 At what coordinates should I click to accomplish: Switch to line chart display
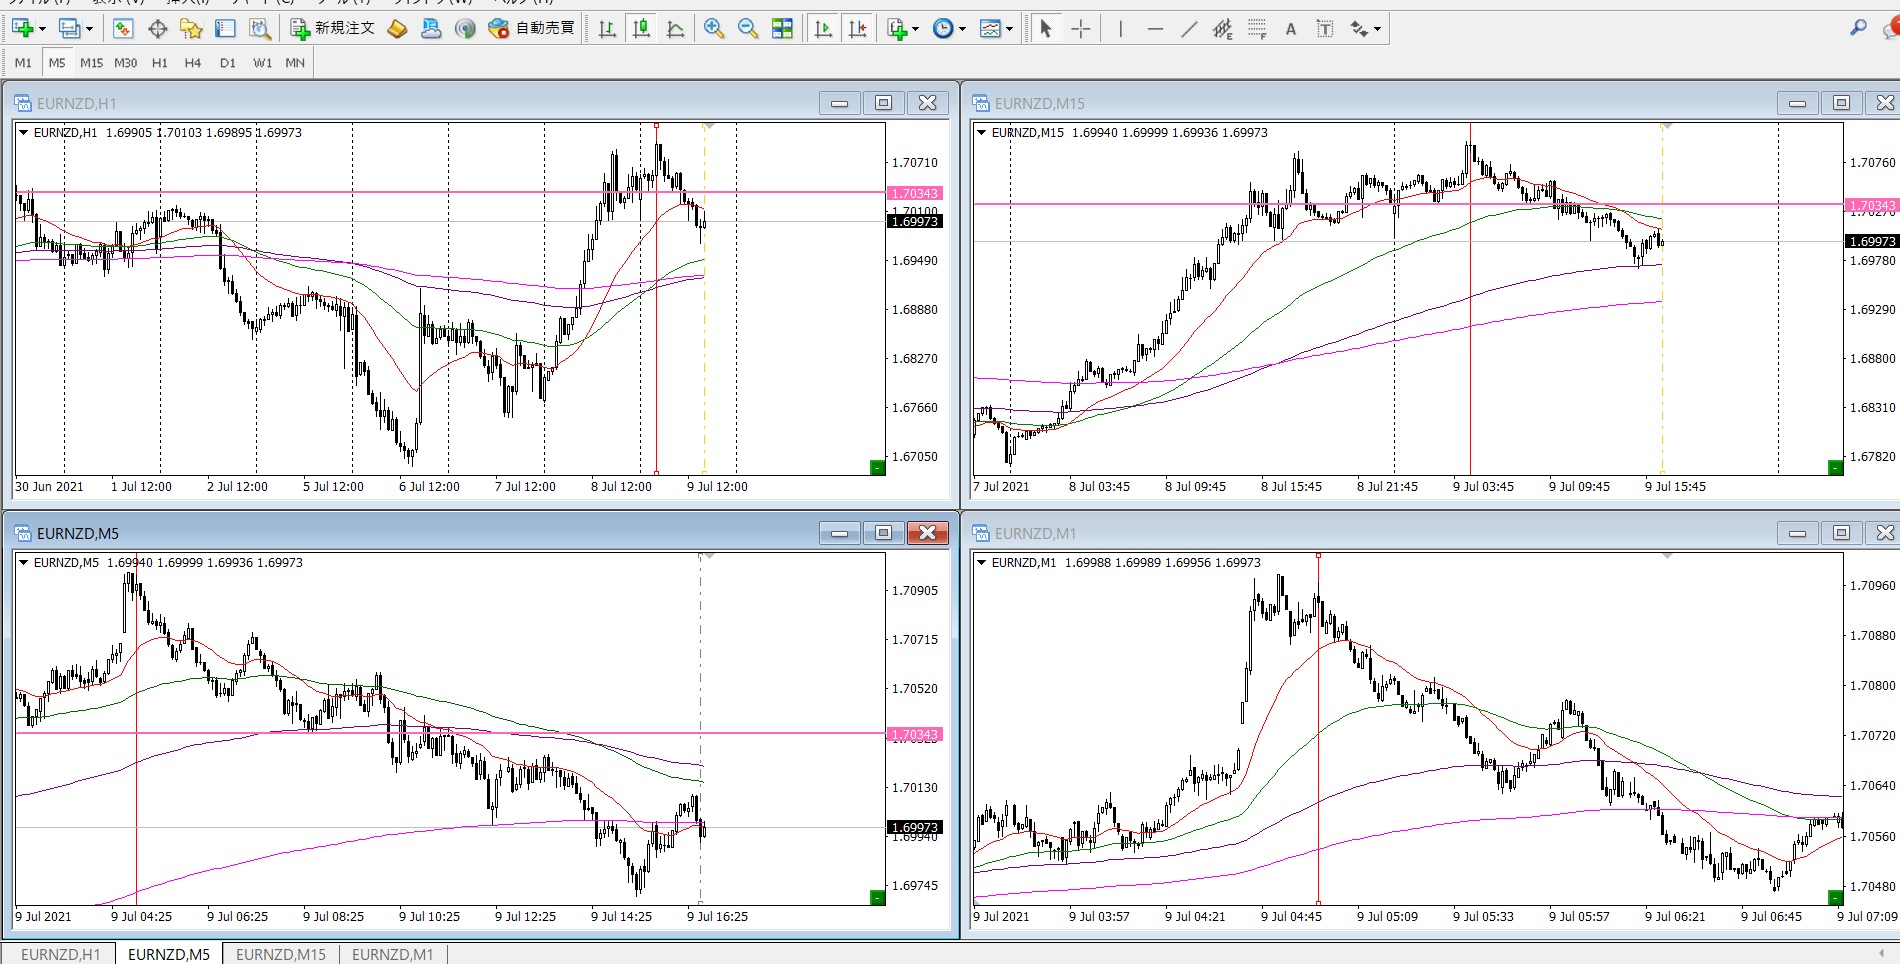coord(676,28)
